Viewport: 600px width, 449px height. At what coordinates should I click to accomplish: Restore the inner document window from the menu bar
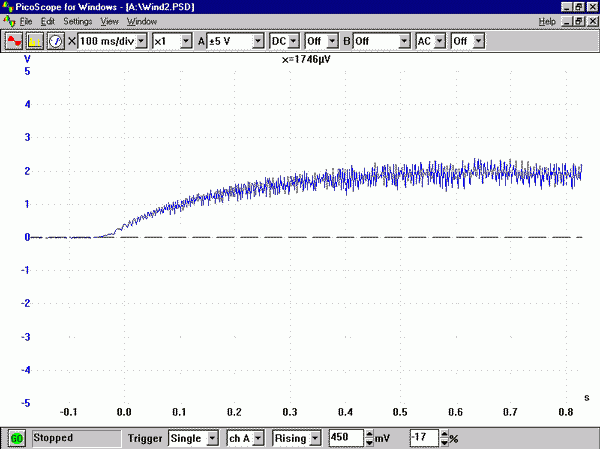pos(578,21)
